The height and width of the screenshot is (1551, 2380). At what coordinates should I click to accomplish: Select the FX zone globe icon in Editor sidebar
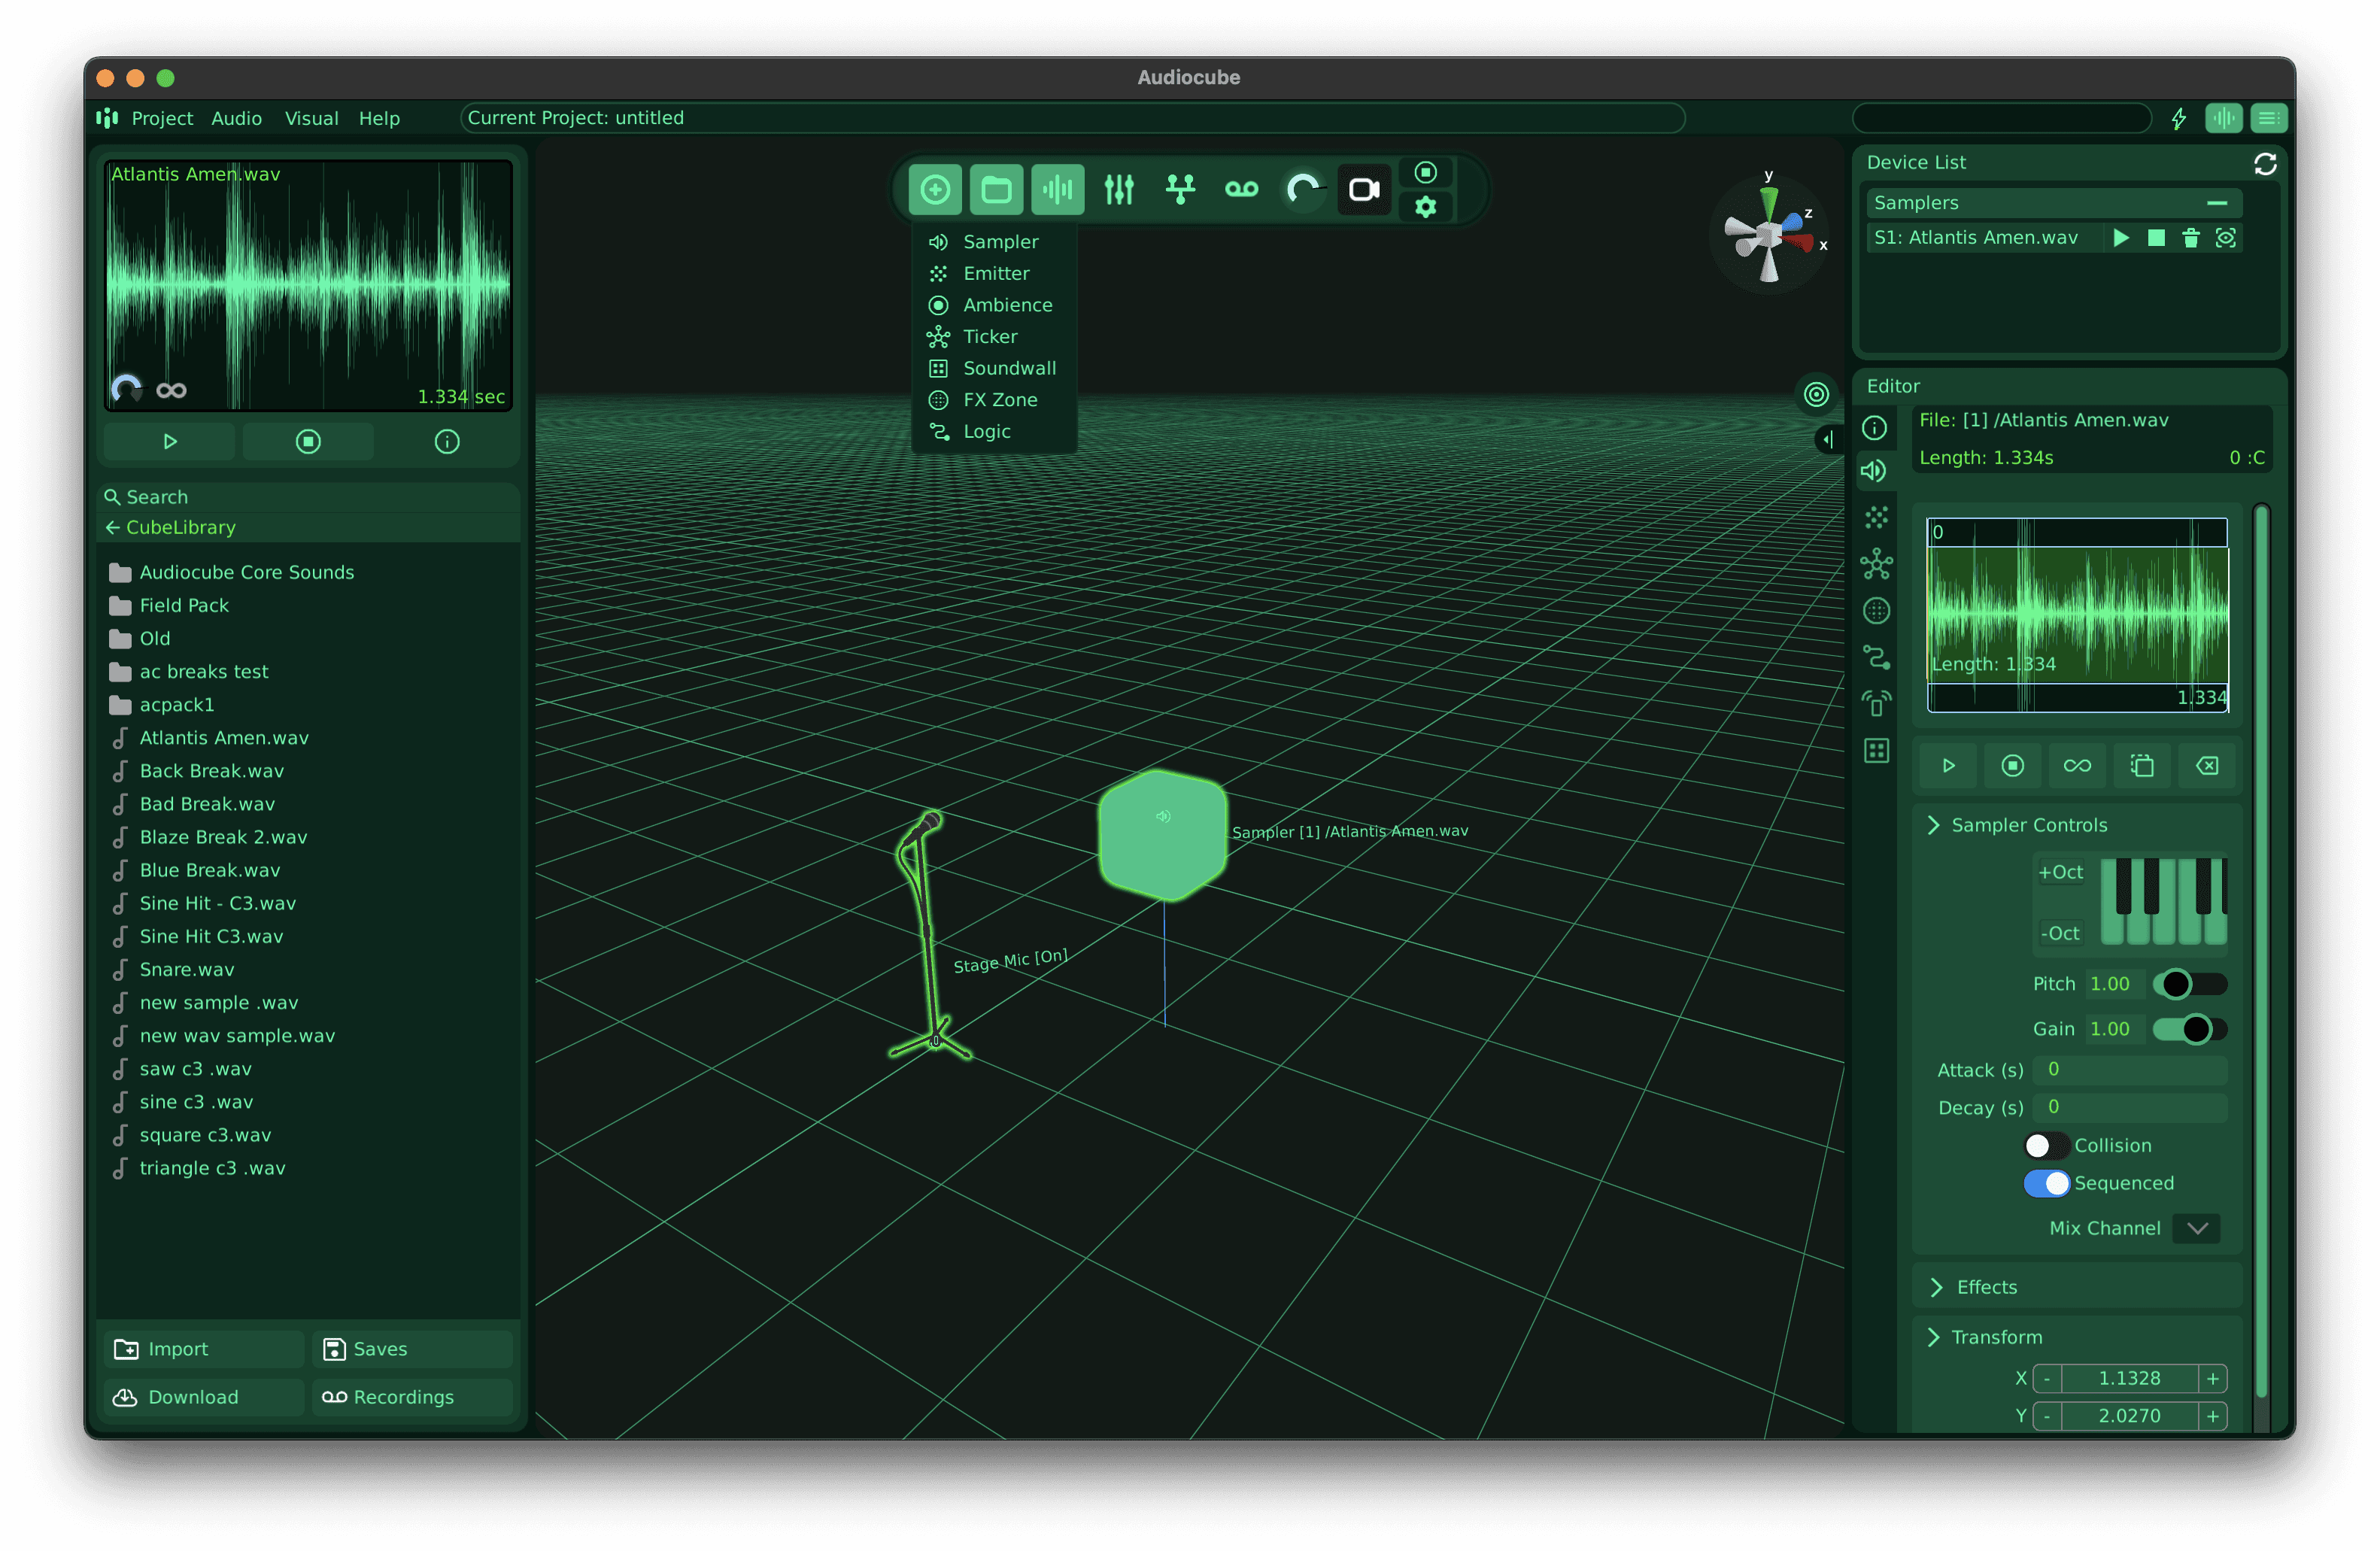(1876, 610)
